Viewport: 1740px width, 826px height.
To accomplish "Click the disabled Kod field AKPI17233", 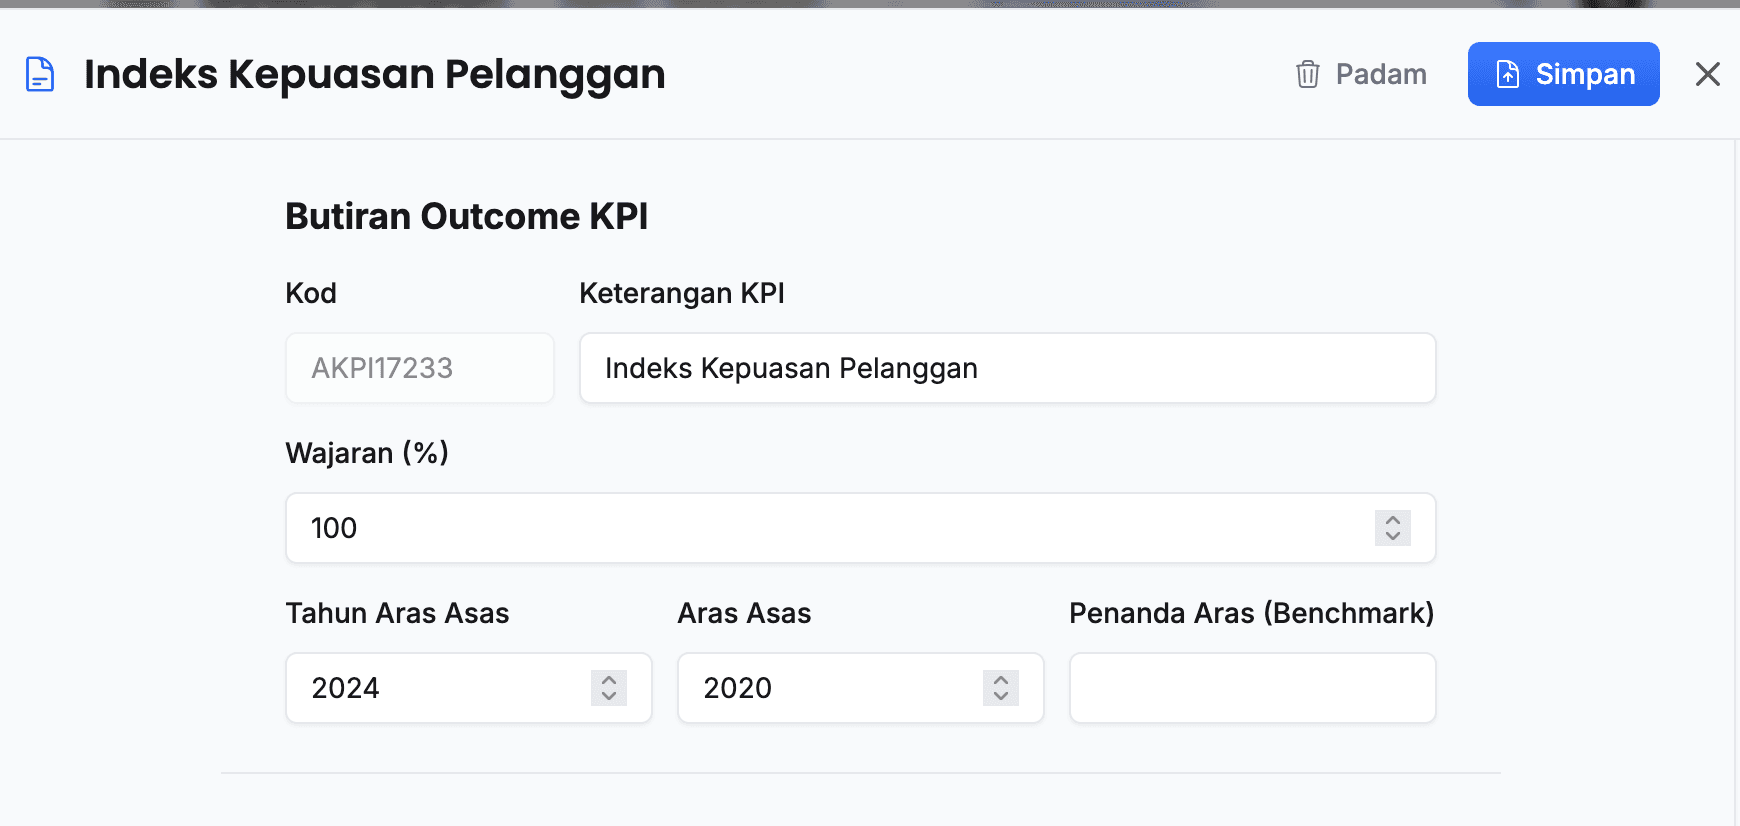I will pyautogui.click(x=419, y=368).
